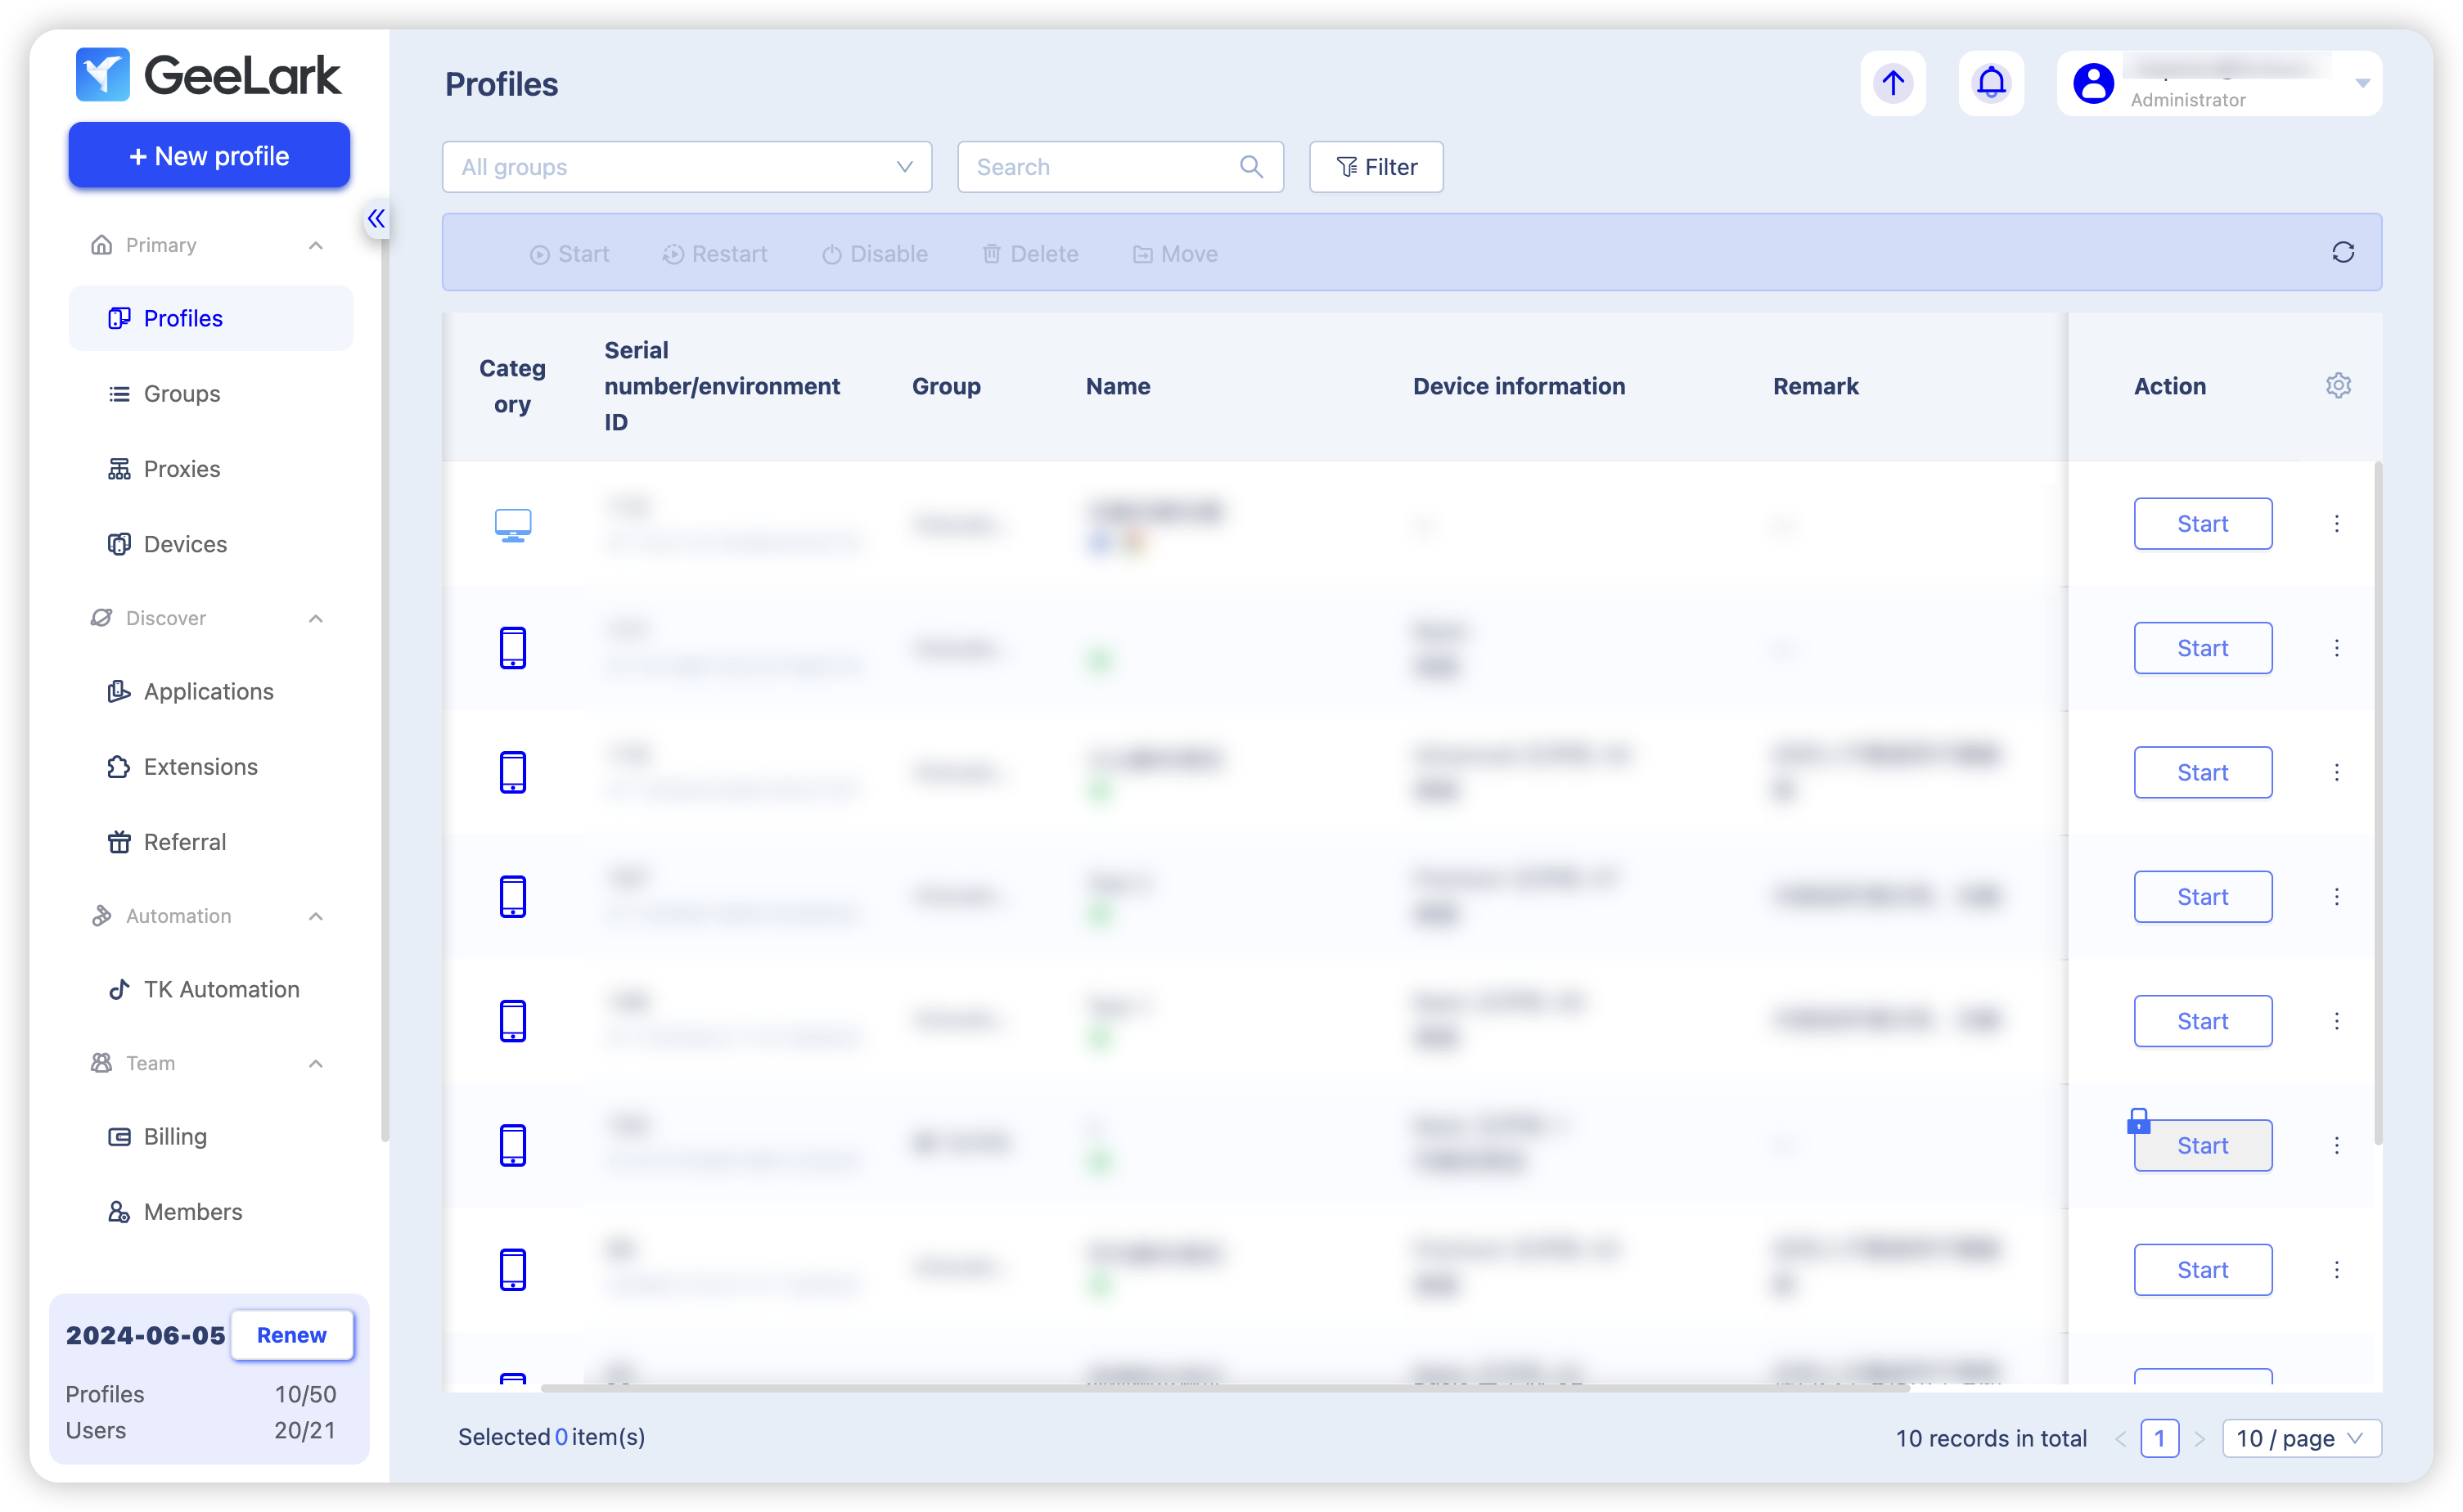Collapse the Primary section
2463x1512 pixels.
pos(316,245)
